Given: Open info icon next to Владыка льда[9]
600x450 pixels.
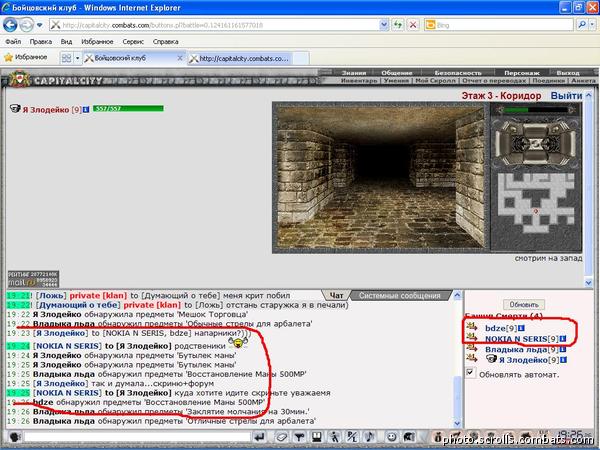Looking at the screenshot, I should (562, 349).
